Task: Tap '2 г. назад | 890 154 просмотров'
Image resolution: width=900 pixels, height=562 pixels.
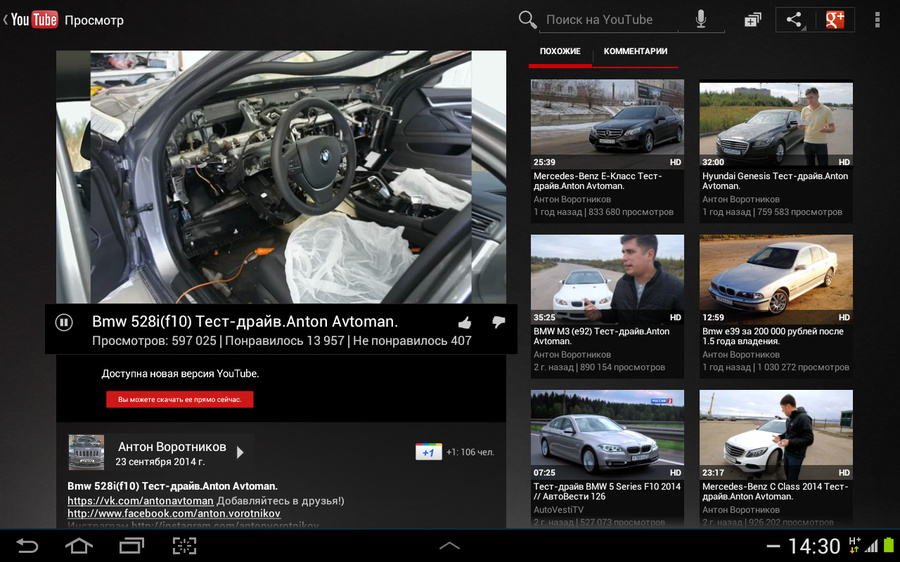Action: 599,367
